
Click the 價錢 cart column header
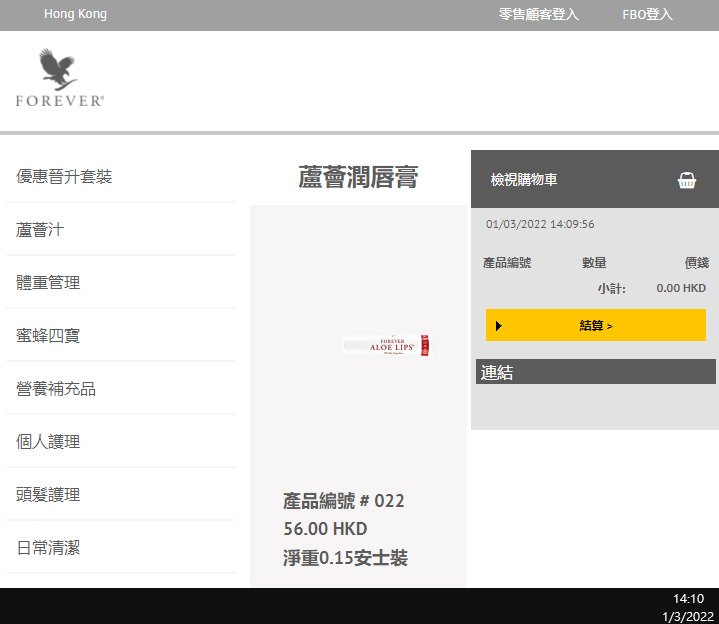tap(697, 263)
